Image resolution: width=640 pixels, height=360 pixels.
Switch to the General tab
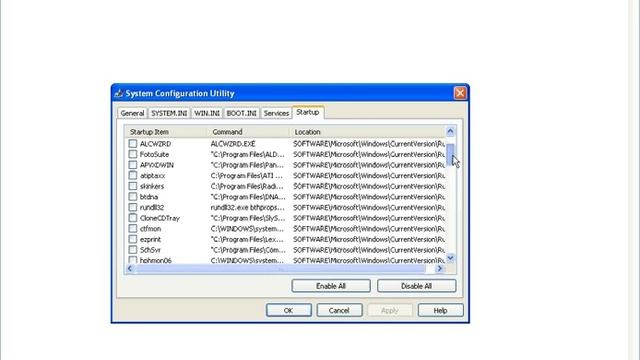pos(132,113)
